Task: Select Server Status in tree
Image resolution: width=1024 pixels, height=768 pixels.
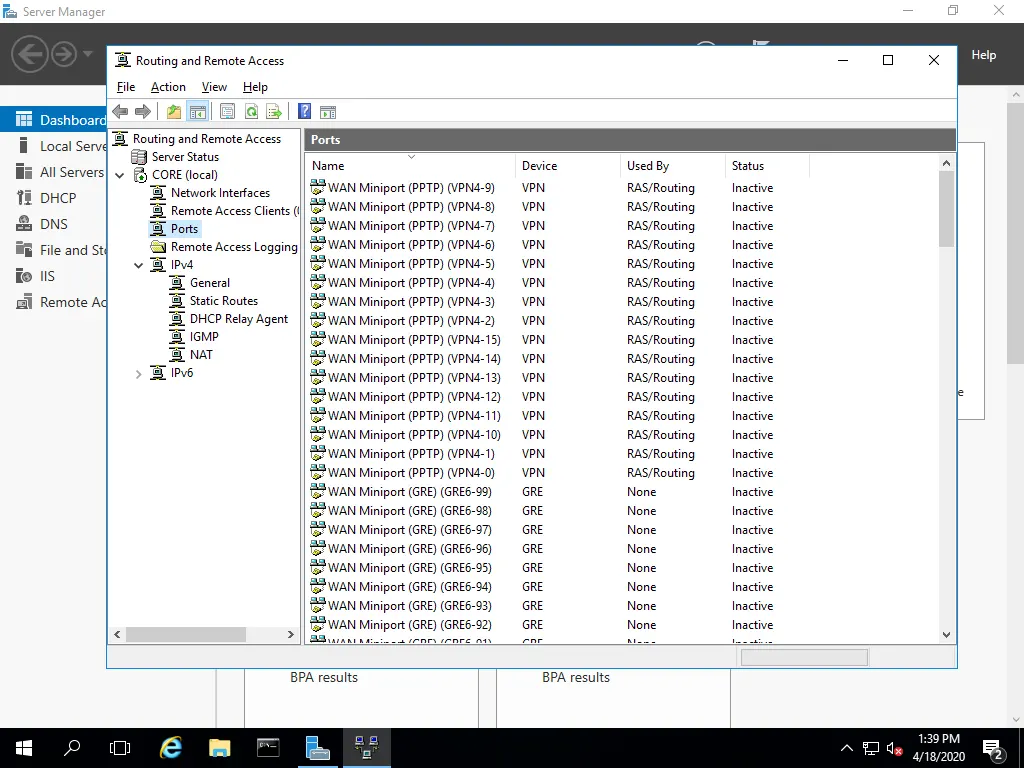Action: click(185, 157)
